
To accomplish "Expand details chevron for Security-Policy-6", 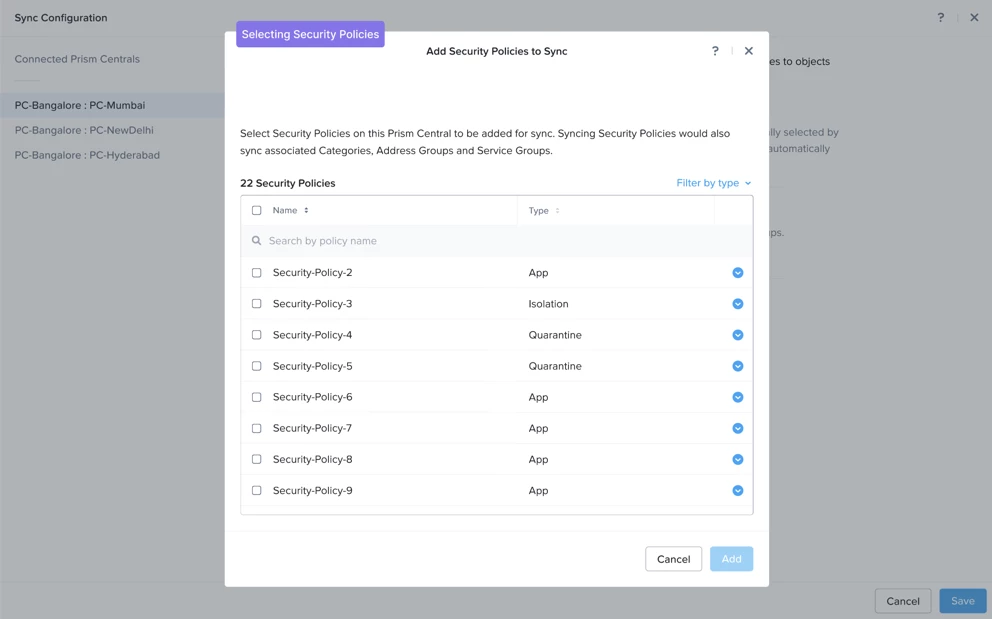I will point(738,397).
